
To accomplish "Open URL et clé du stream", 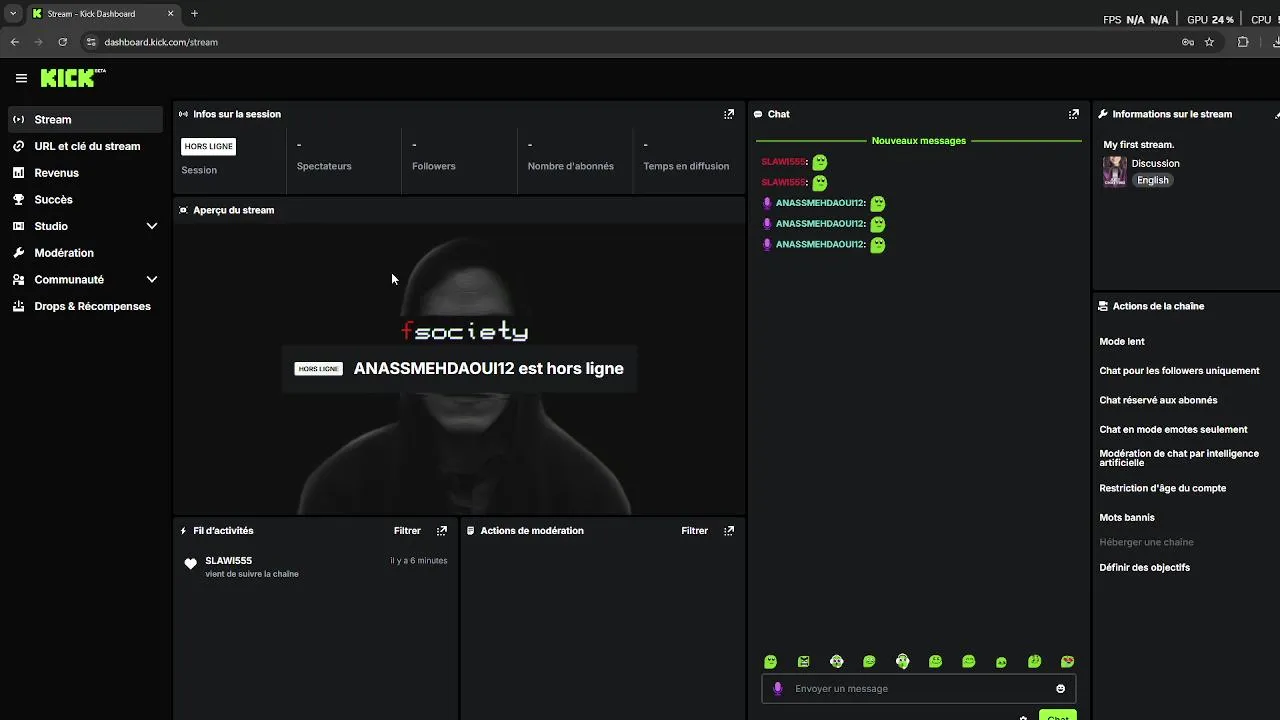I will 84,146.
